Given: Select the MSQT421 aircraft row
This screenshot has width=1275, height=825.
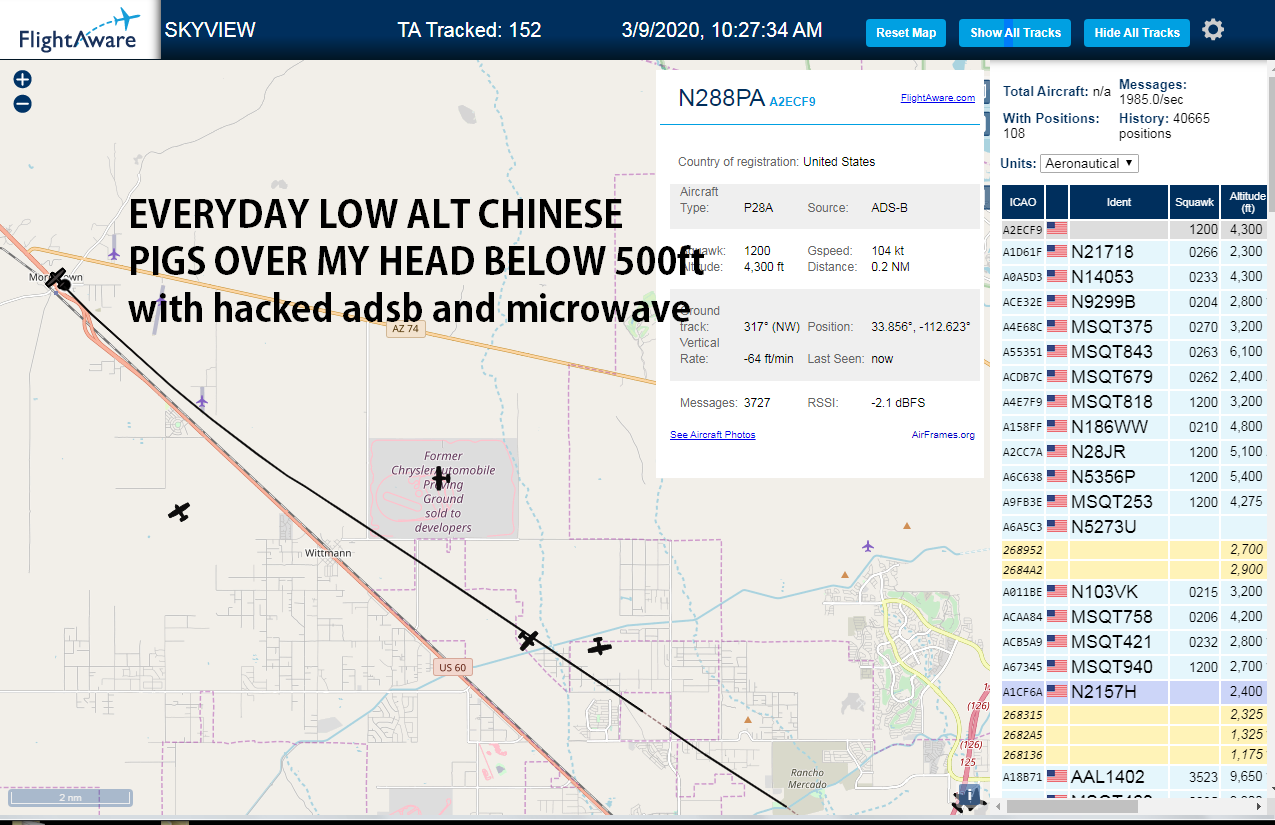Looking at the screenshot, I should click(x=1135, y=641).
